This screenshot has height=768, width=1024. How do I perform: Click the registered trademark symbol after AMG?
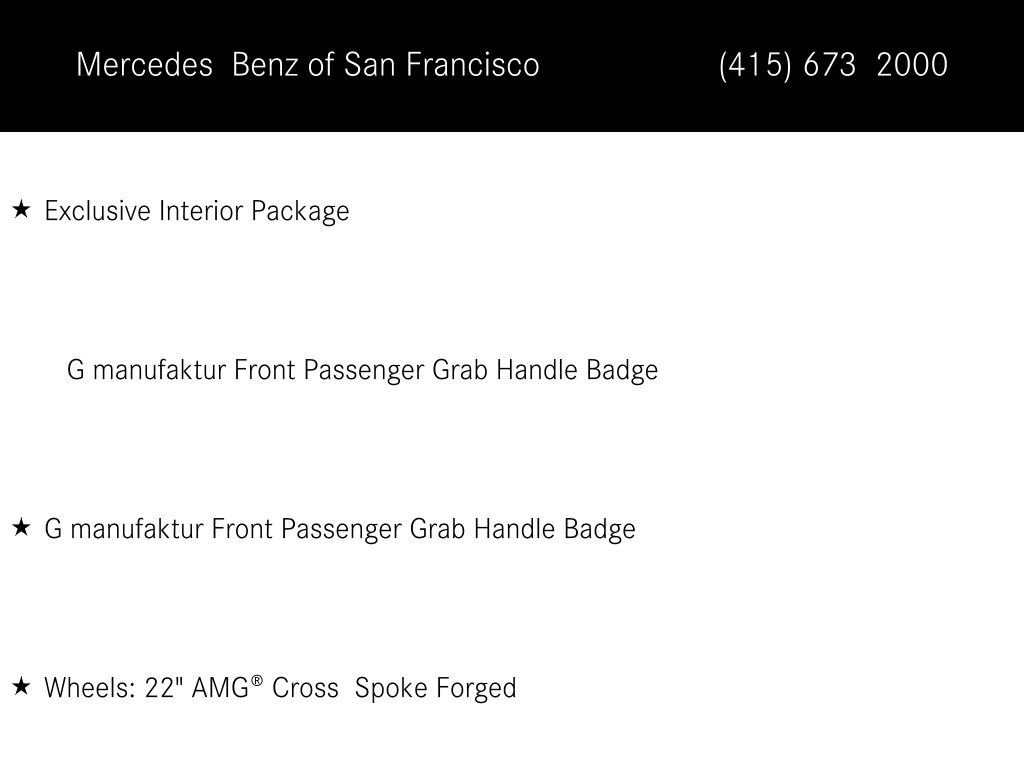coord(257,680)
